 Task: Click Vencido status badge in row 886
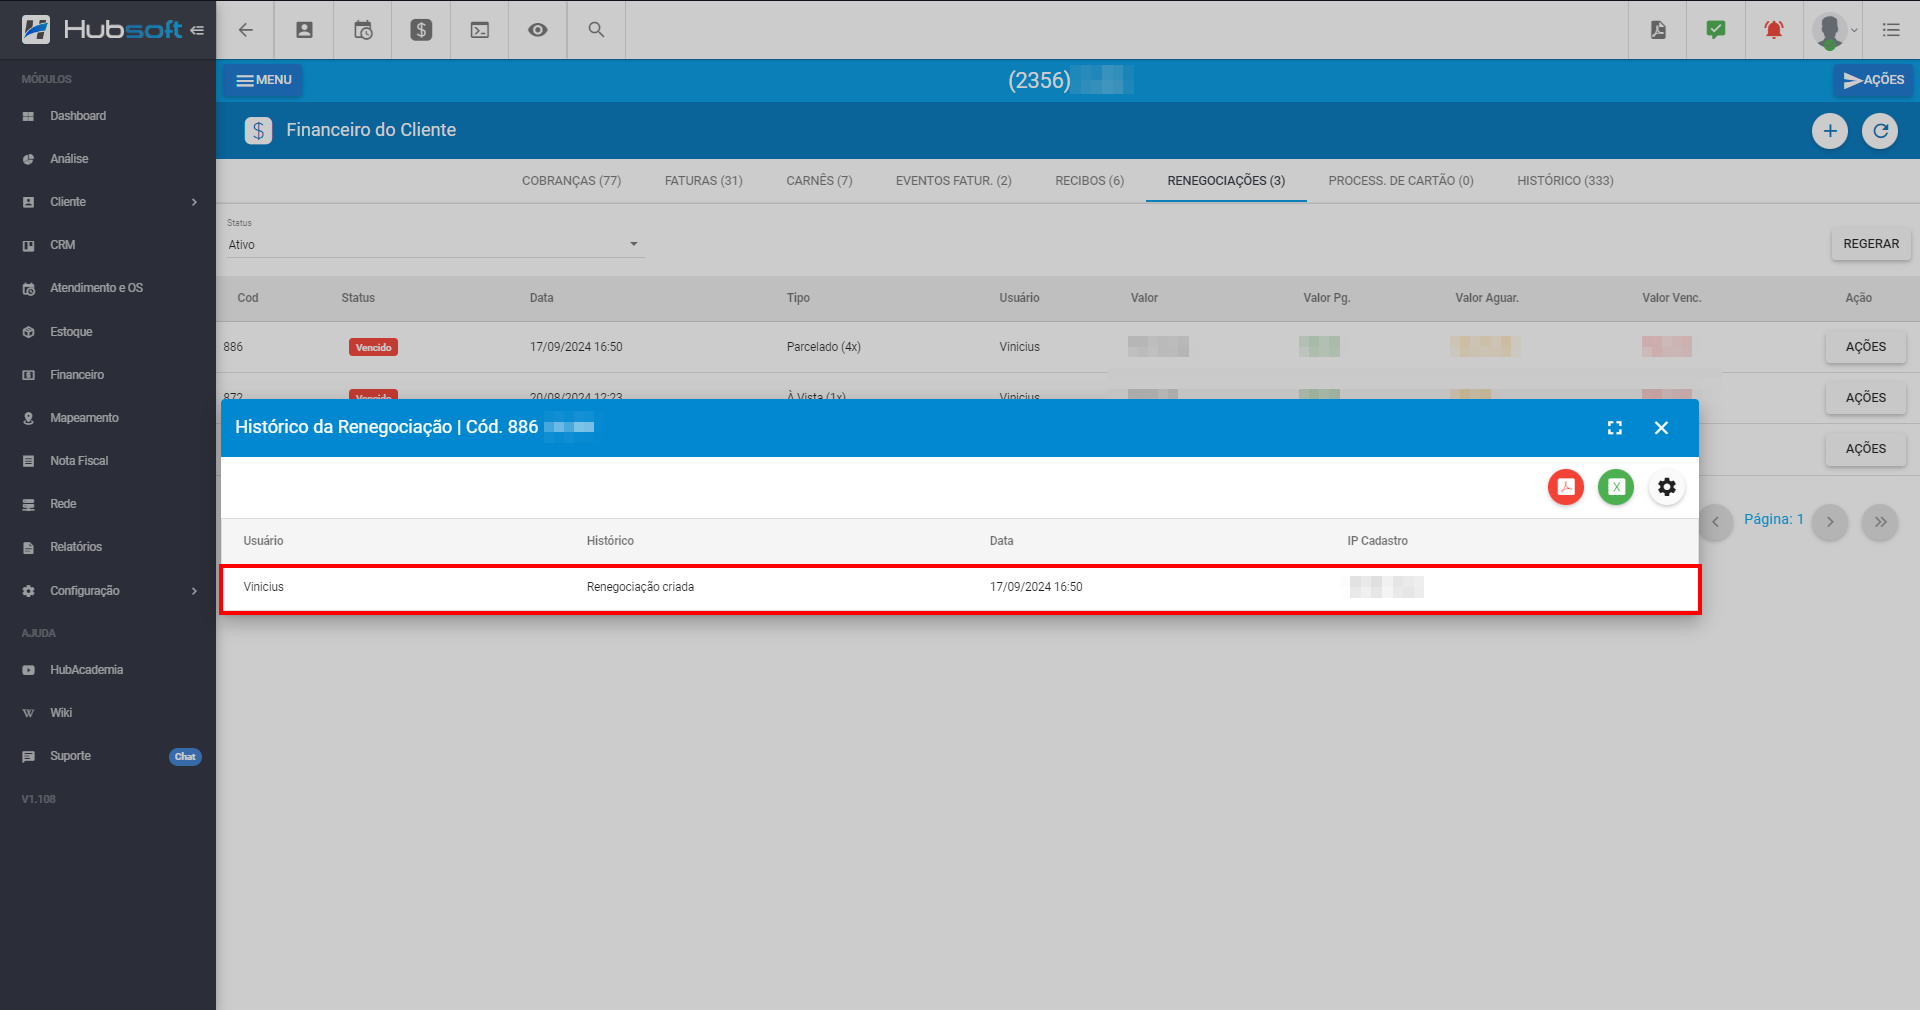373,347
